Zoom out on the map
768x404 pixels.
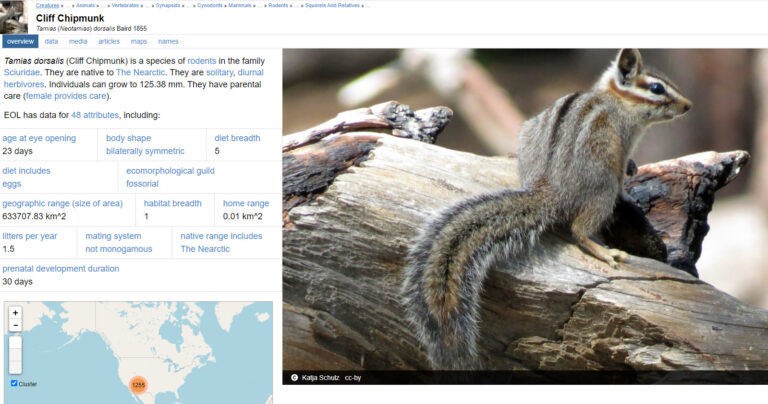pyautogui.click(x=15, y=326)
